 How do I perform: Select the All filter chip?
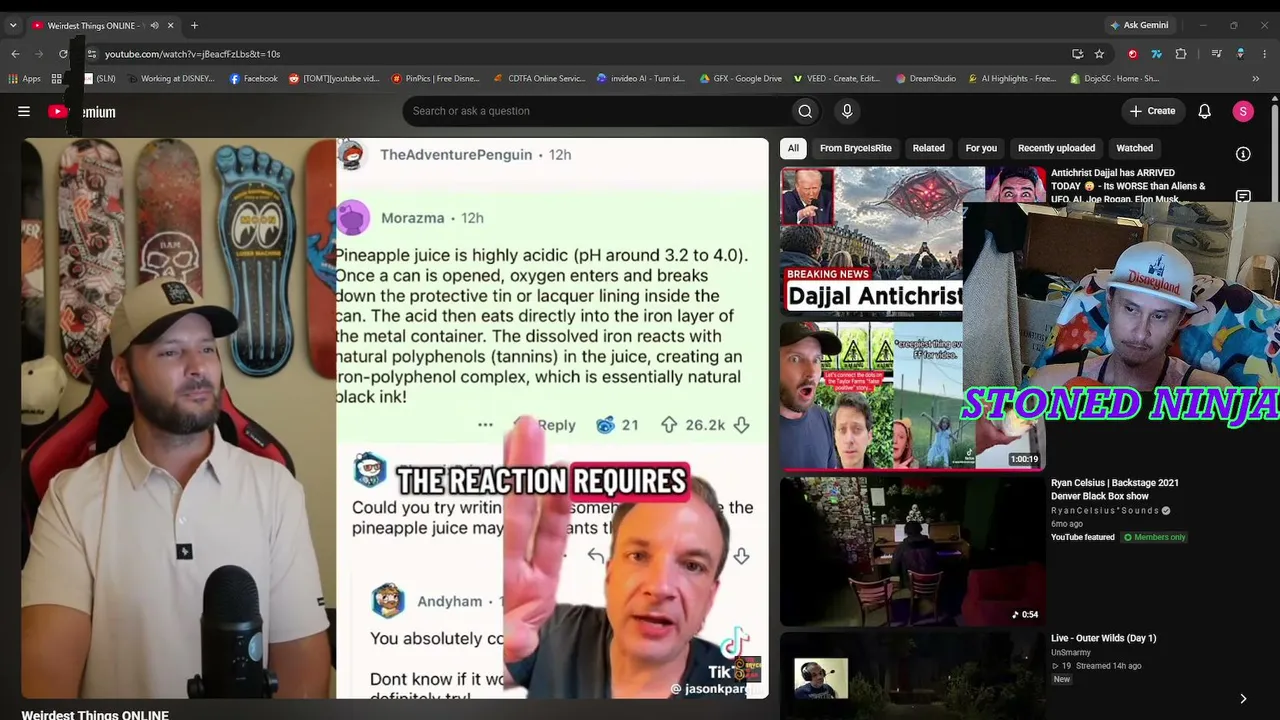793,148
